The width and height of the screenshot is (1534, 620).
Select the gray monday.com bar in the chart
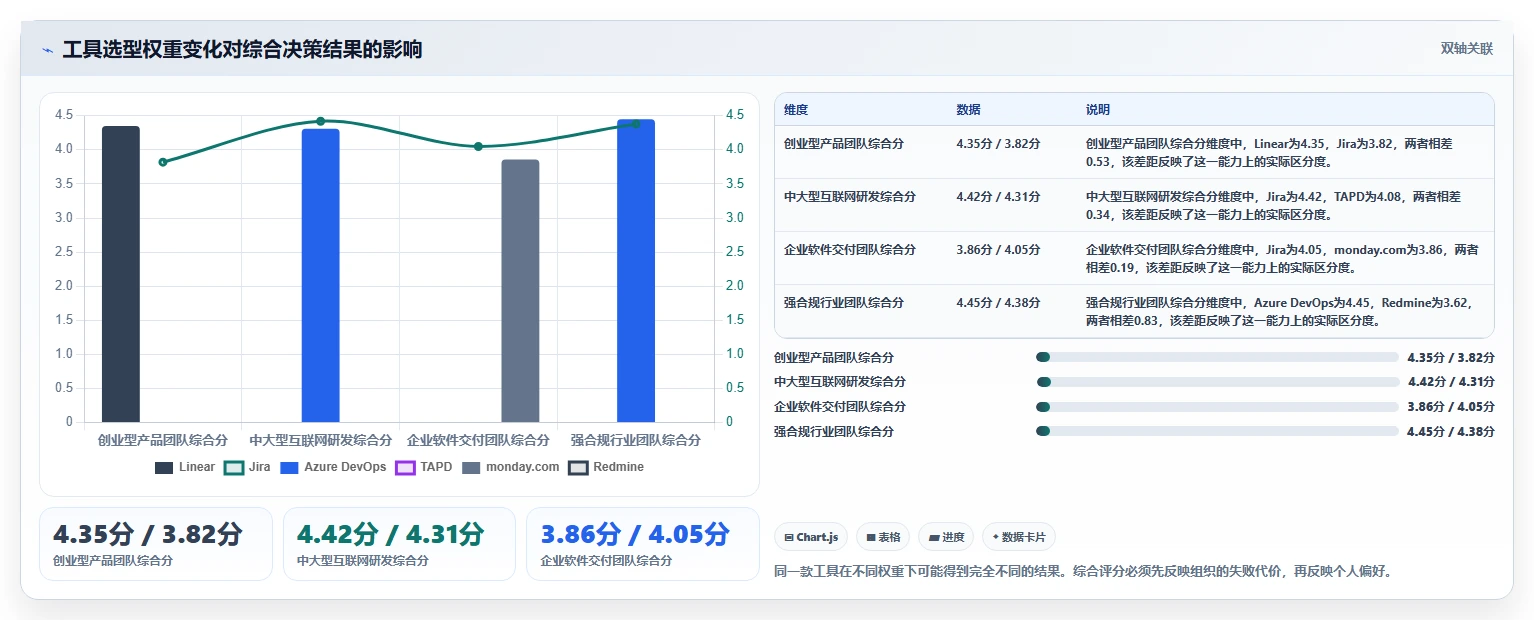pos(520,291)
